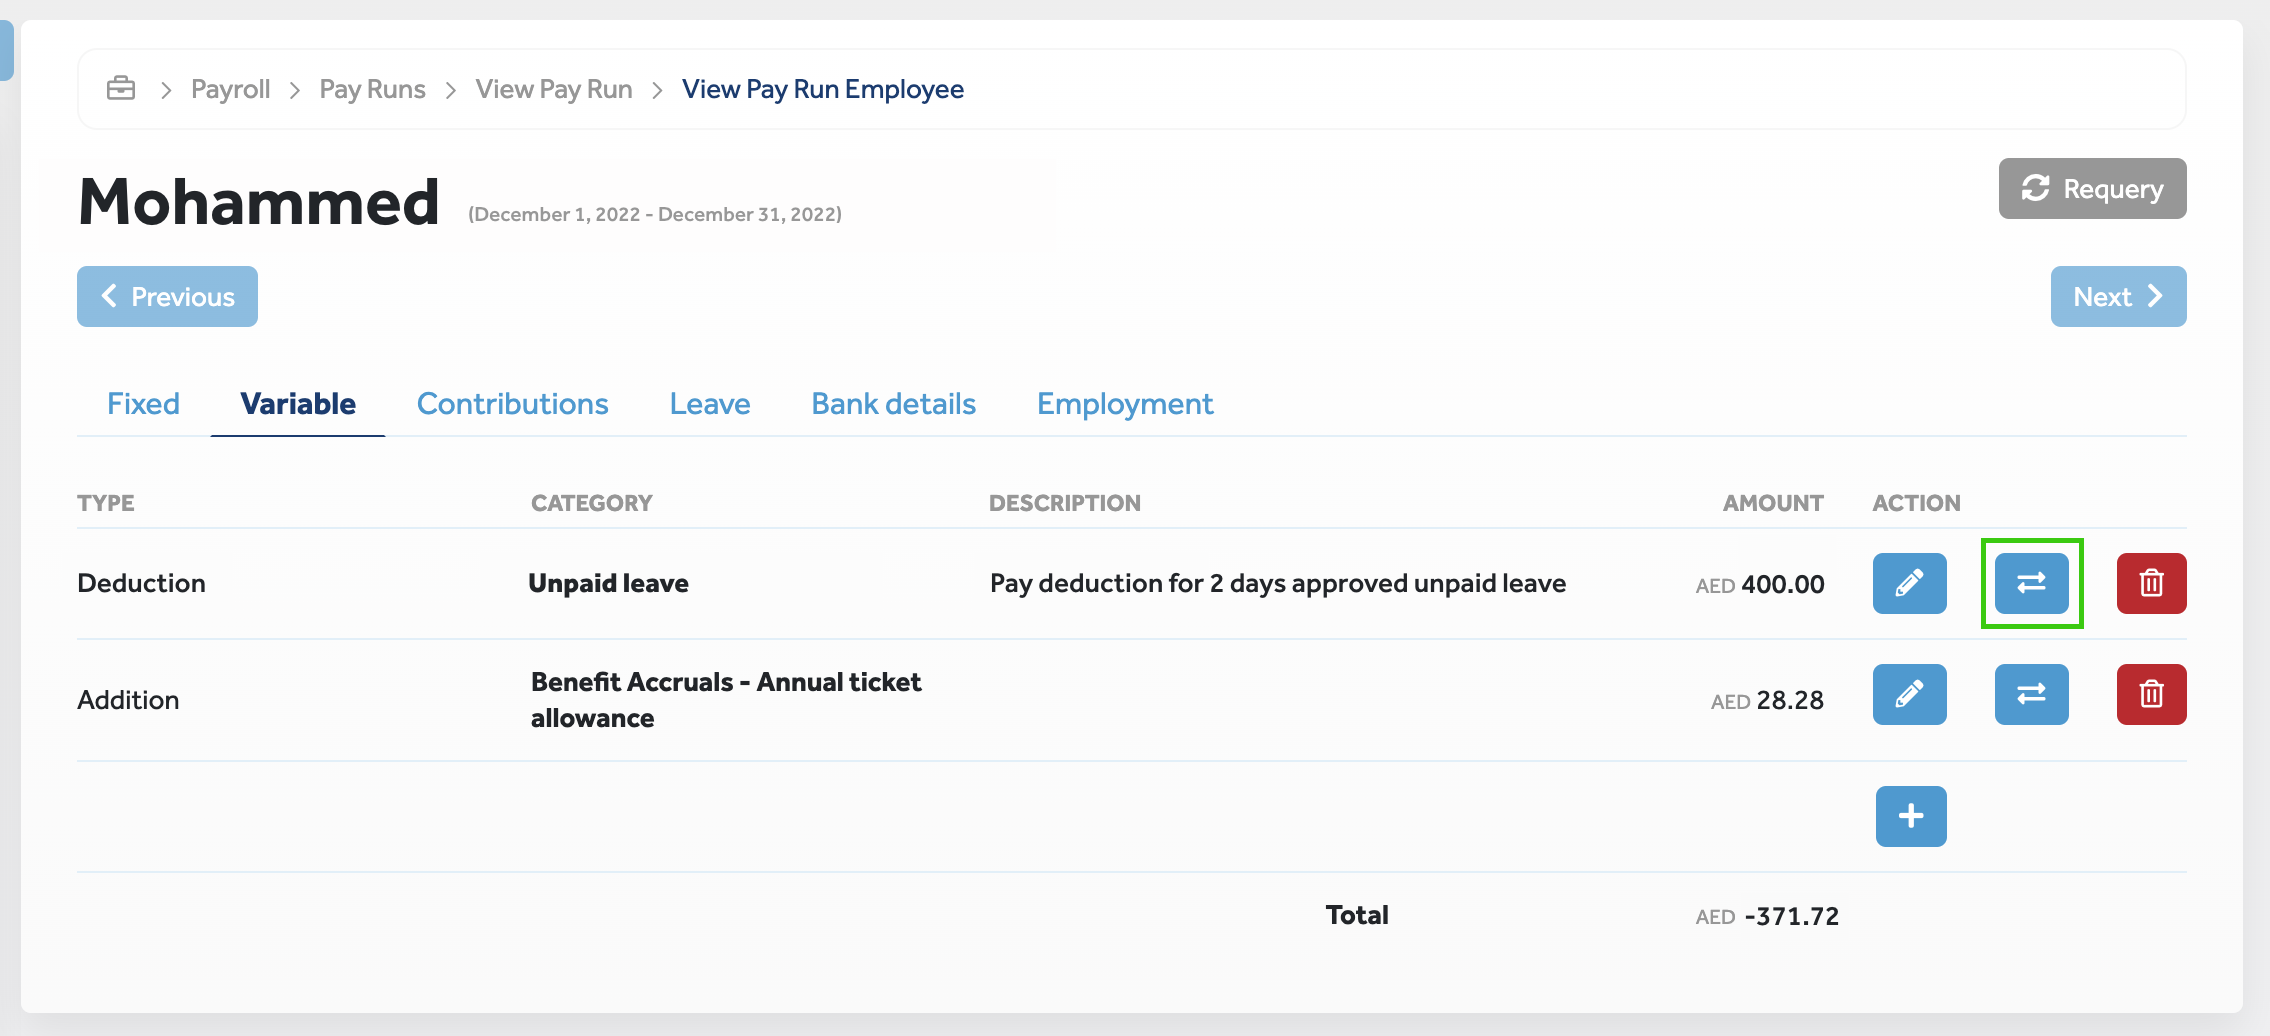Click swap arrows icon for Annual ticket allowance
Image resolution: width=2270 pixels, height=1036 pixels.
point(2031,694)
